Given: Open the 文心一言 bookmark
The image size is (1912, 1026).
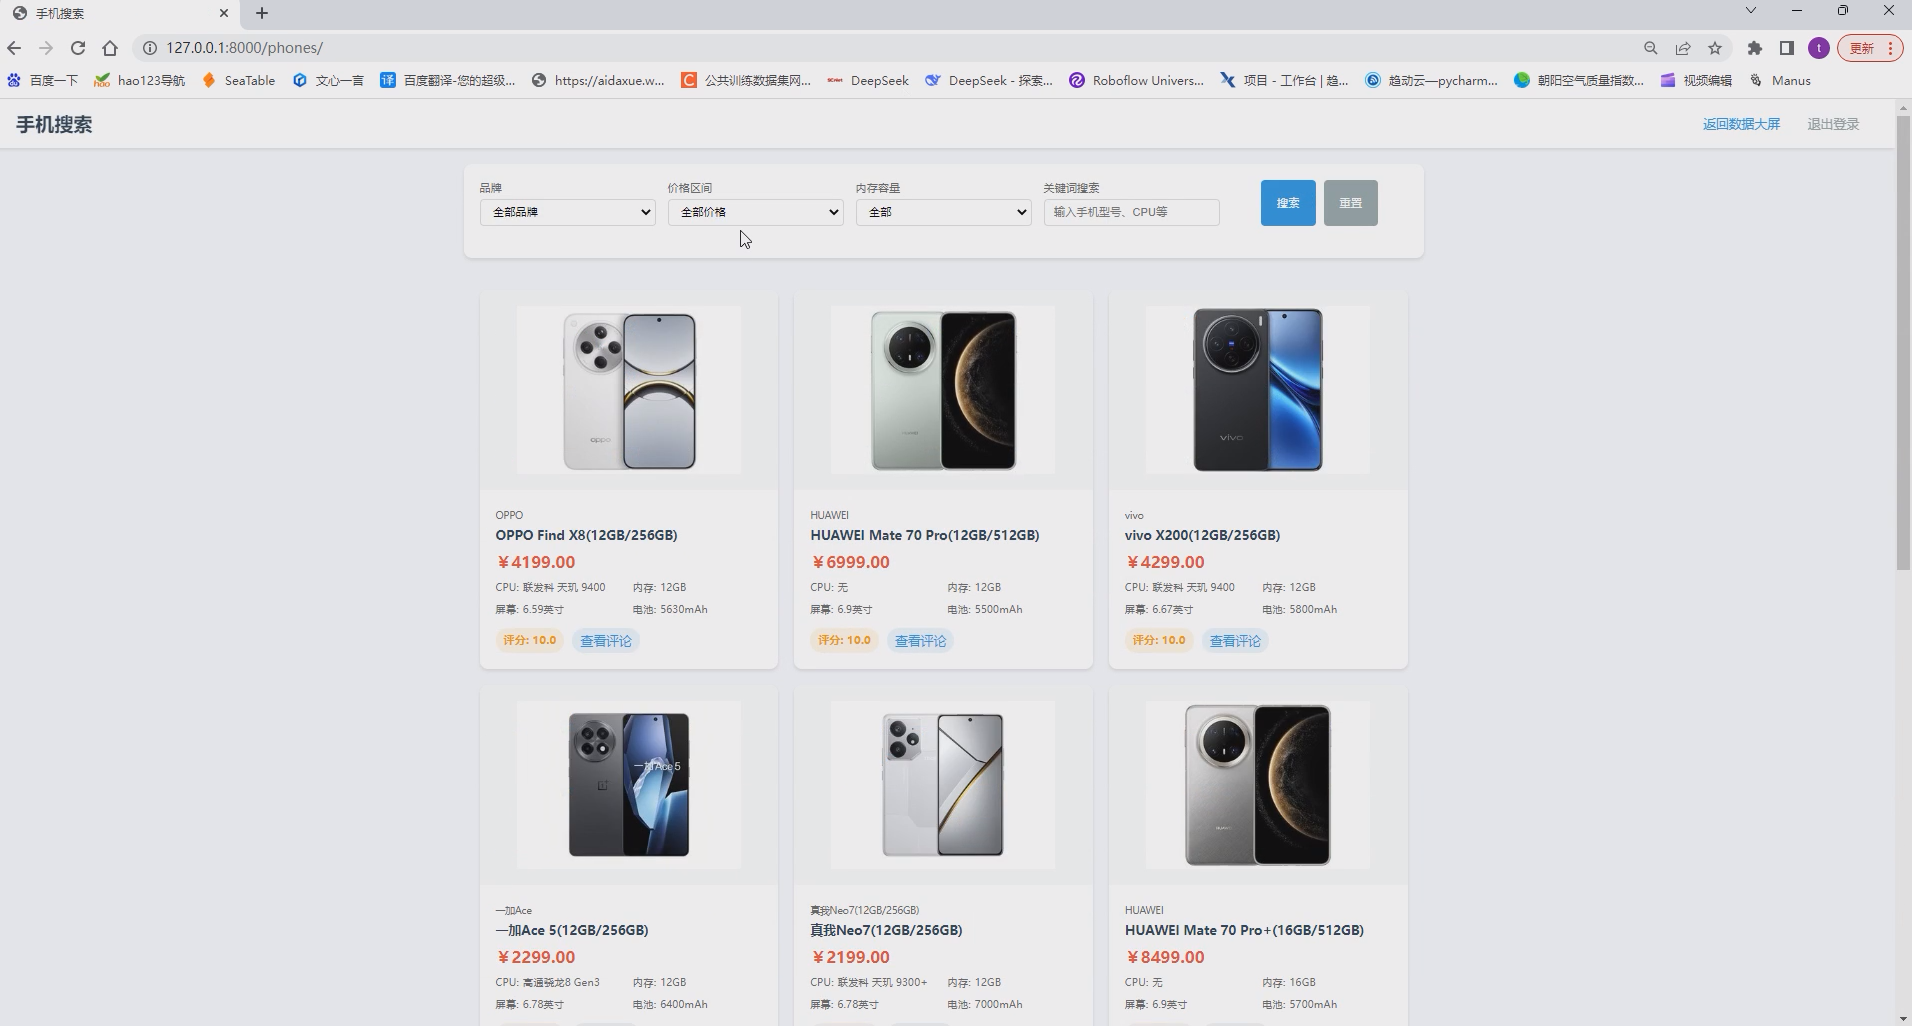Looking at the screenshot, I should click(x=328, y=80).
